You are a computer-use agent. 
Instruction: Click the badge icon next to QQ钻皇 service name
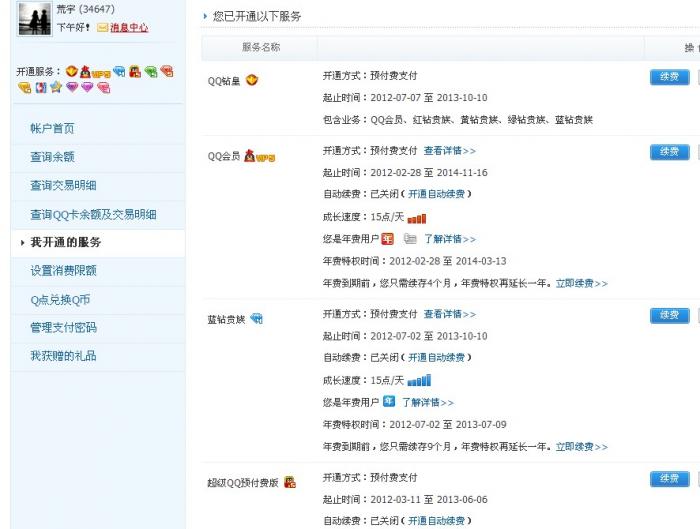(252, 80)
